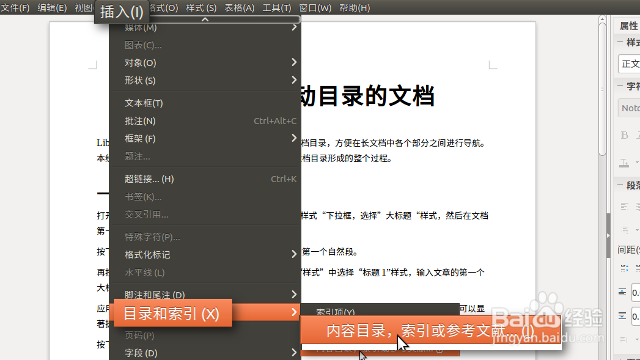This screenshot has height=360, width=640.
Task: Open the 表格(A) menu
Action: click(240, 8)
